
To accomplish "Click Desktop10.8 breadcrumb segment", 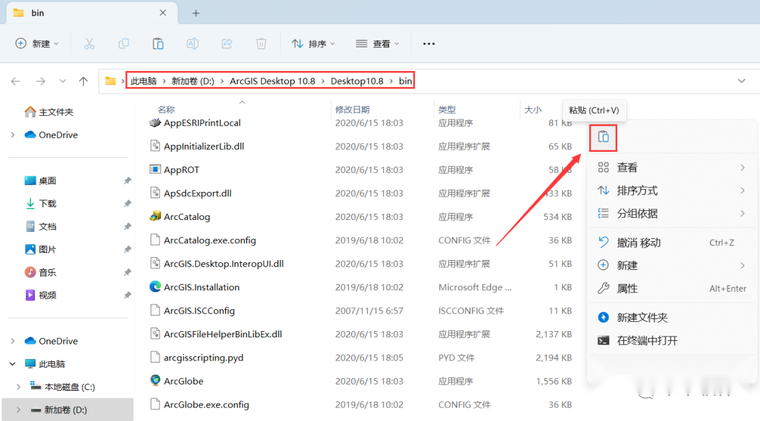I will [357, 81].
